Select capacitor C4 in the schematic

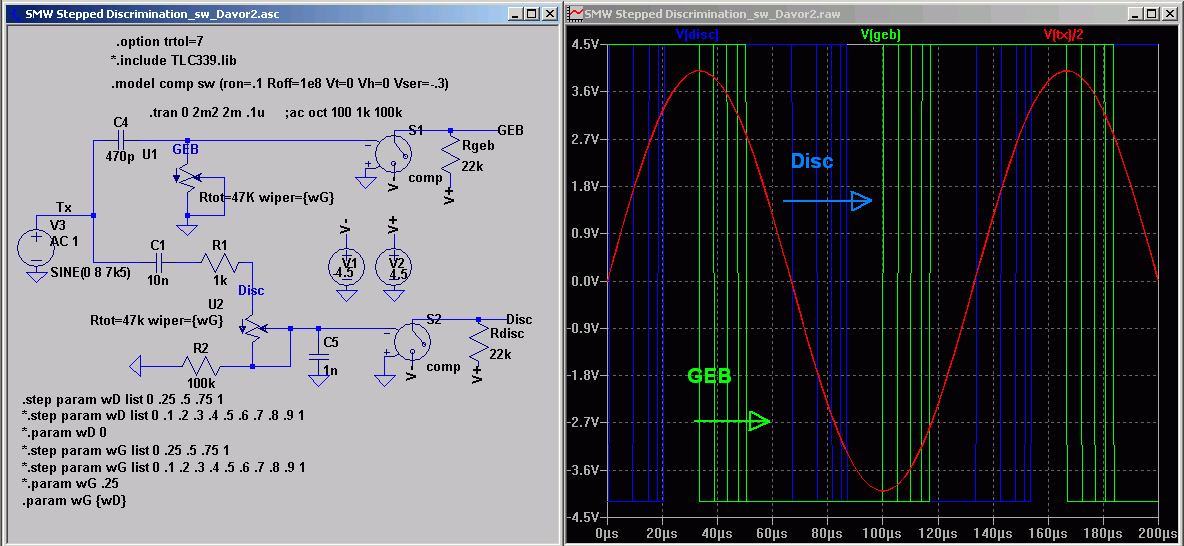tap(121, 141)
